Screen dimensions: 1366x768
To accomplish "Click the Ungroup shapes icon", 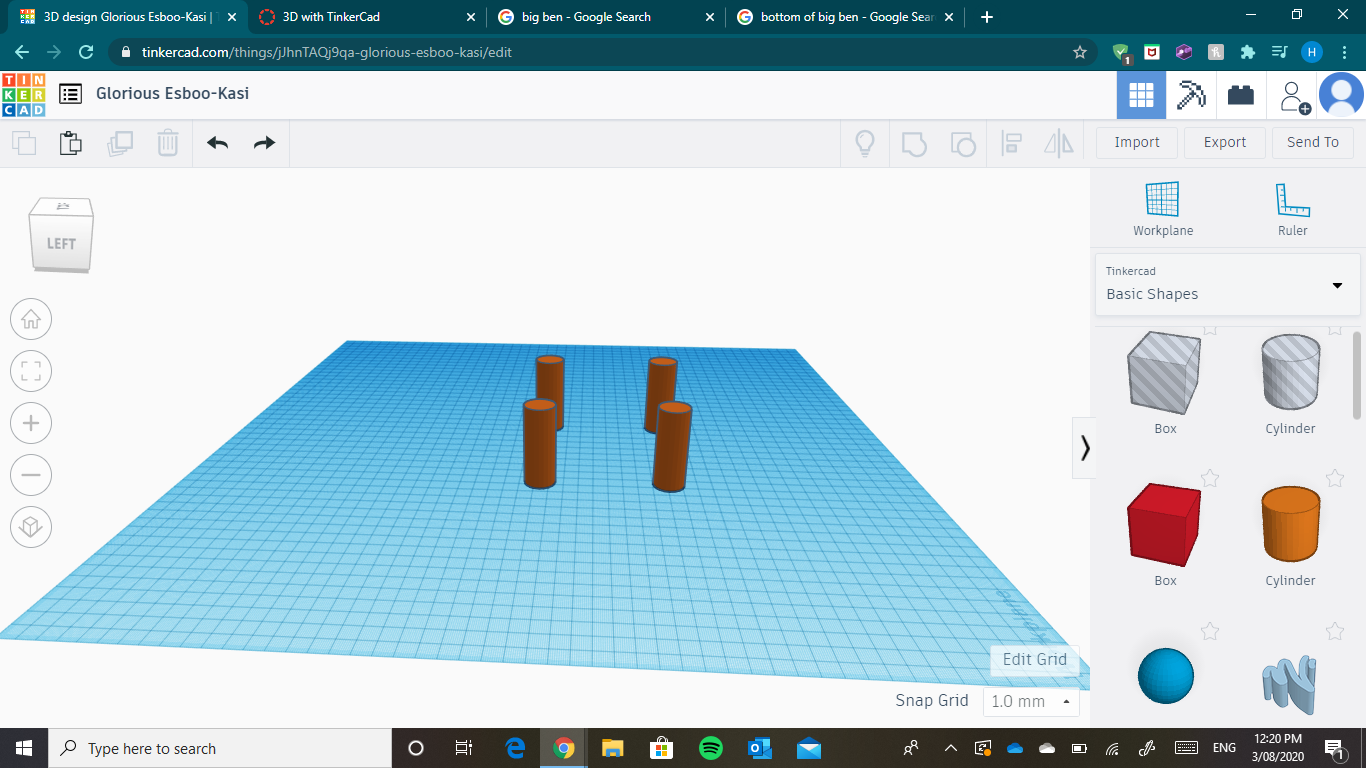I will click(962, 143).
